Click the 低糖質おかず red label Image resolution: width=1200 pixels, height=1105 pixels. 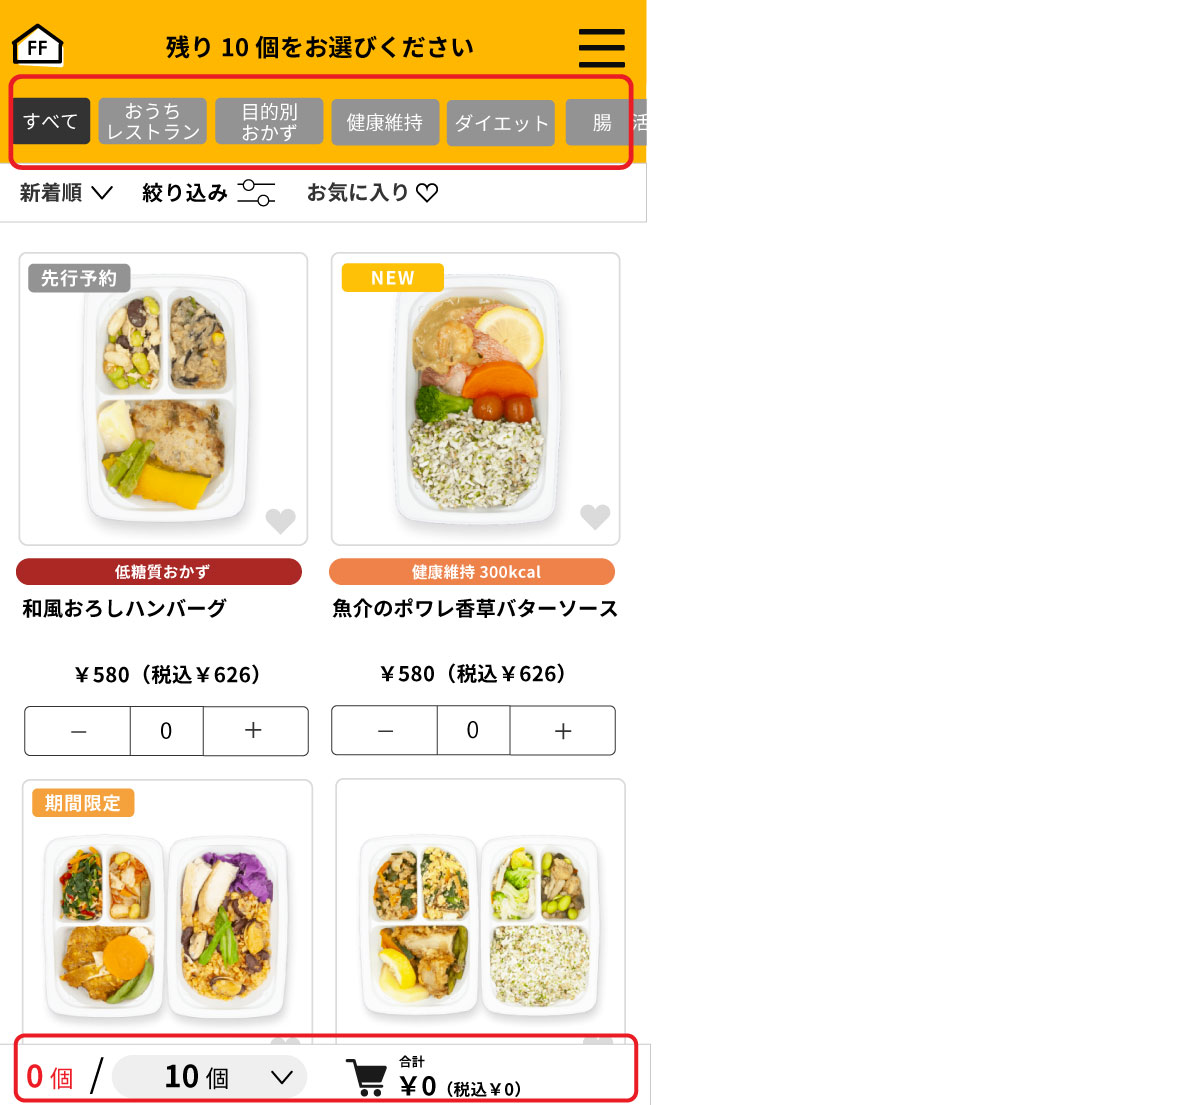click(159, 571)
